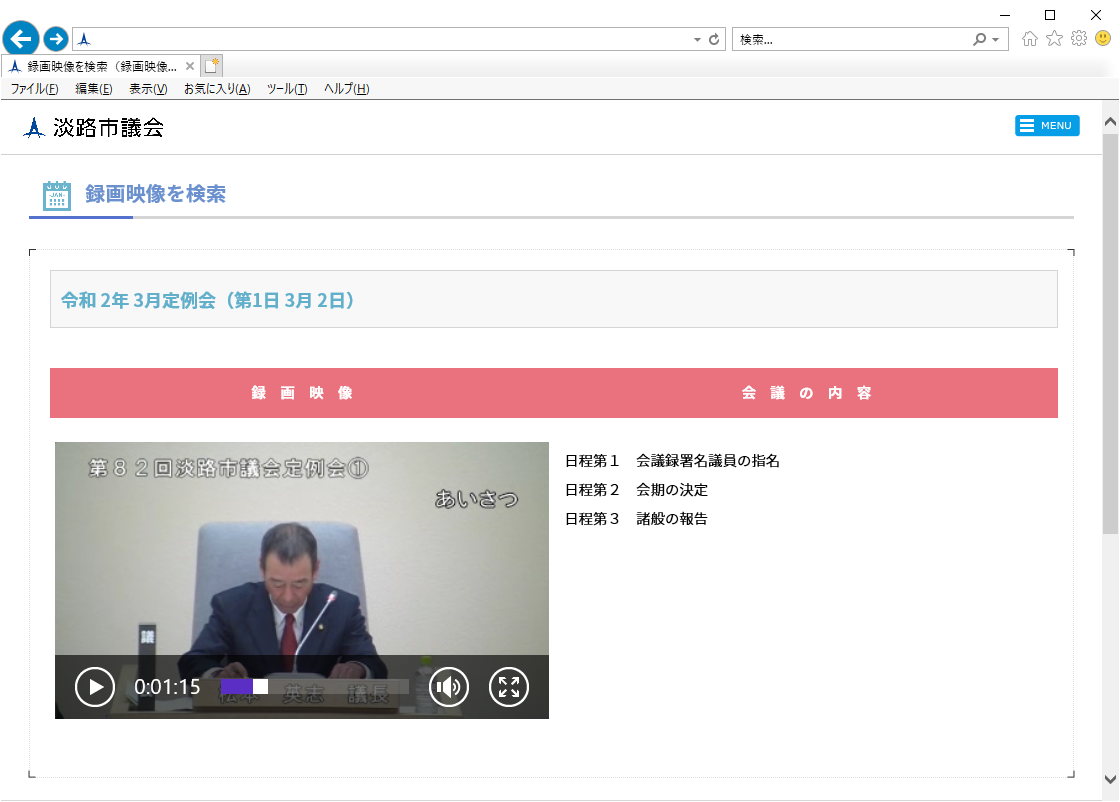1120x802 pixels.
Task: Close the 録画映像を検索 tab
Action: click(190, 66)
